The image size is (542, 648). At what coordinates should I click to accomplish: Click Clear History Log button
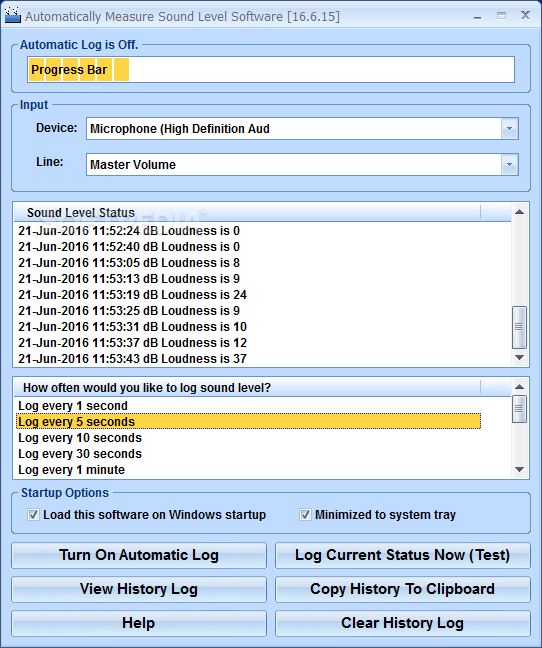[403, 623]
